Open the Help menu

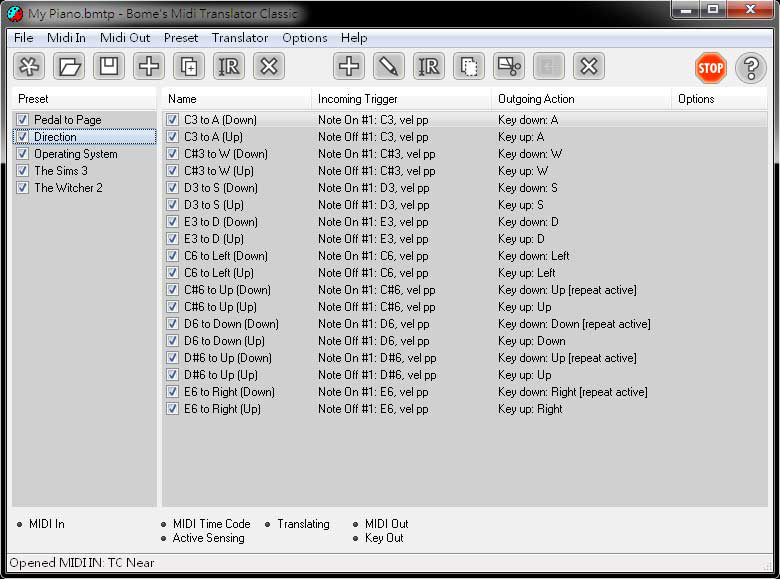(354, 38)
